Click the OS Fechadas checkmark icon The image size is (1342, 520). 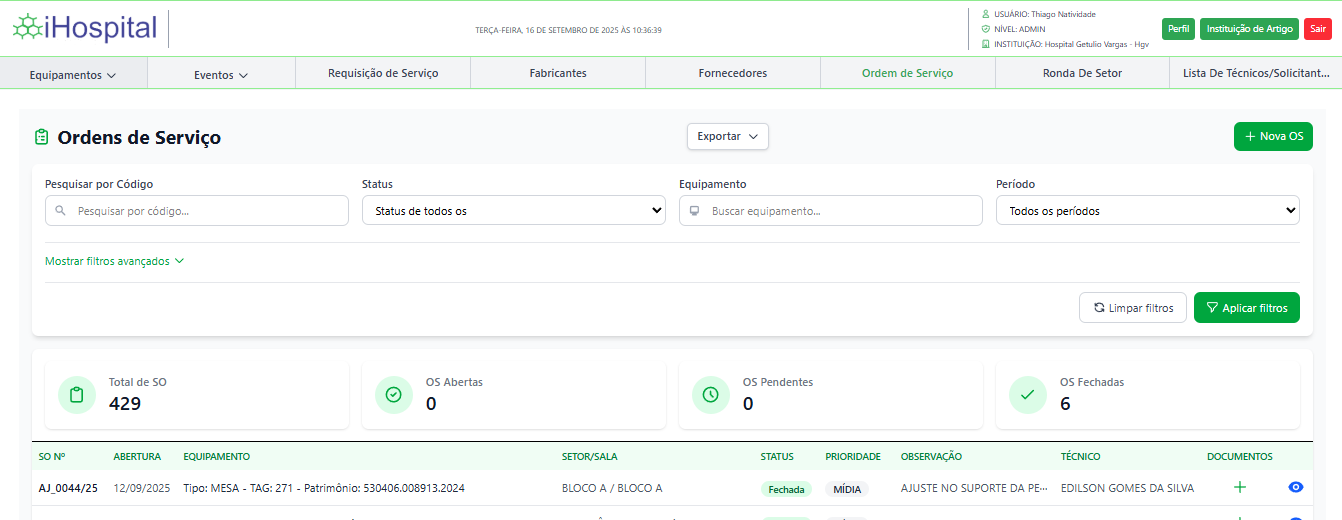pyautogui.click(x=1027, y=395)
